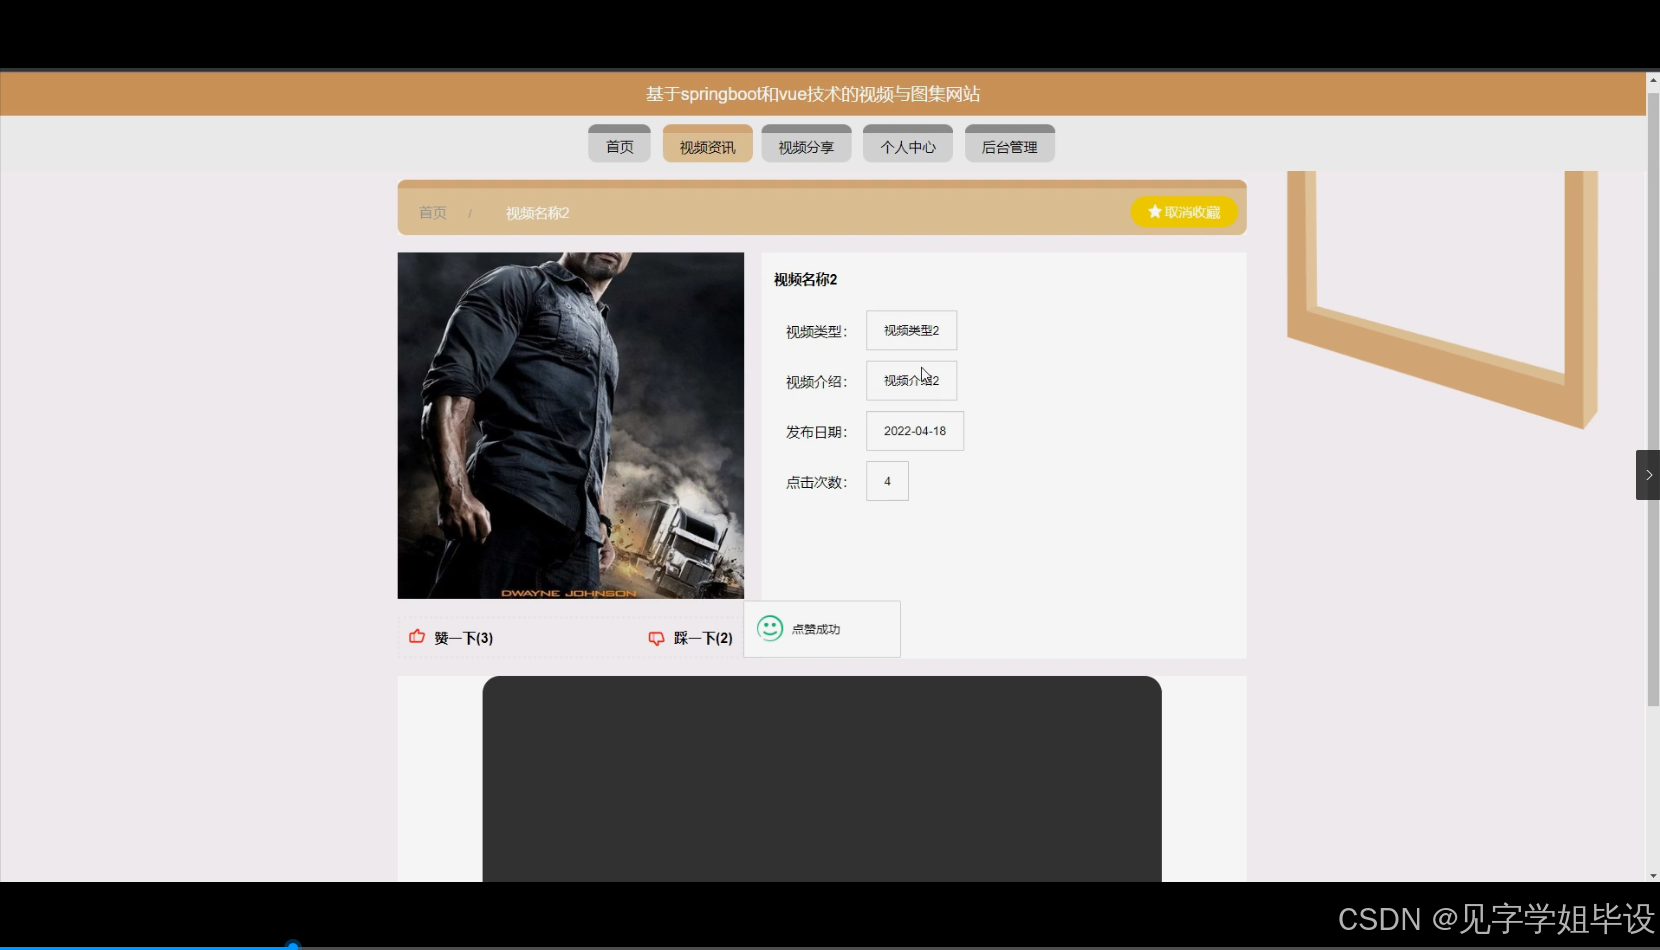Click the click count value 4
The height and width of the screenshot is (950, 1660).
(x=887, y=481)
